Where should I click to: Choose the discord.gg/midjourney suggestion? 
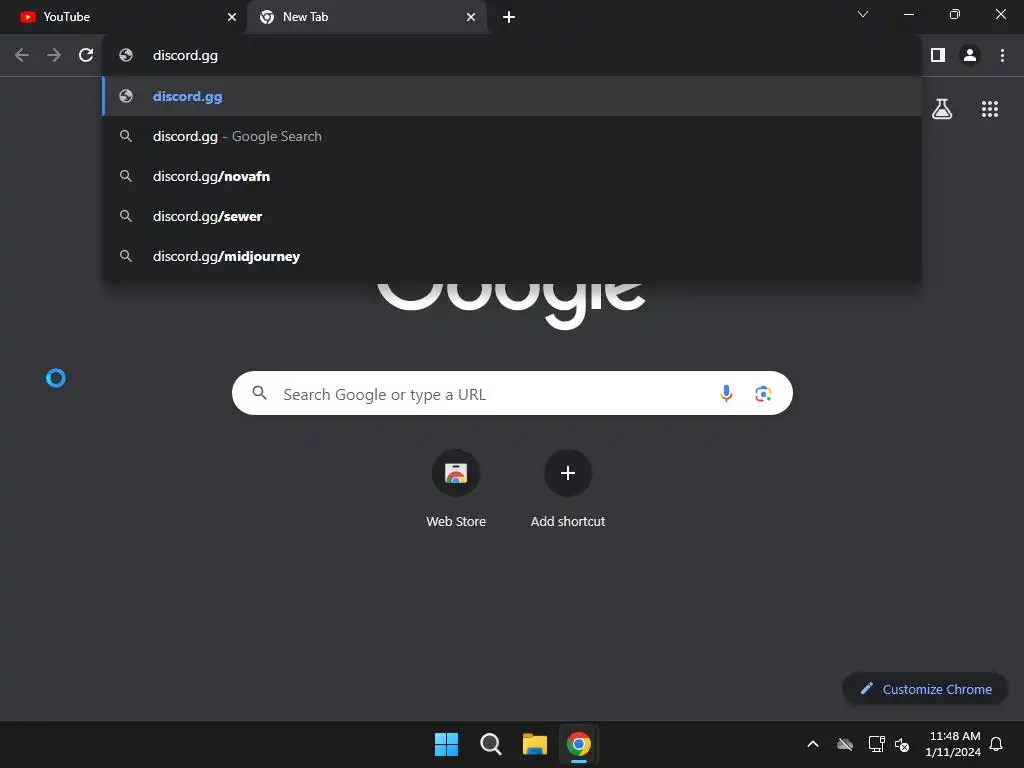tap(512, 256)
